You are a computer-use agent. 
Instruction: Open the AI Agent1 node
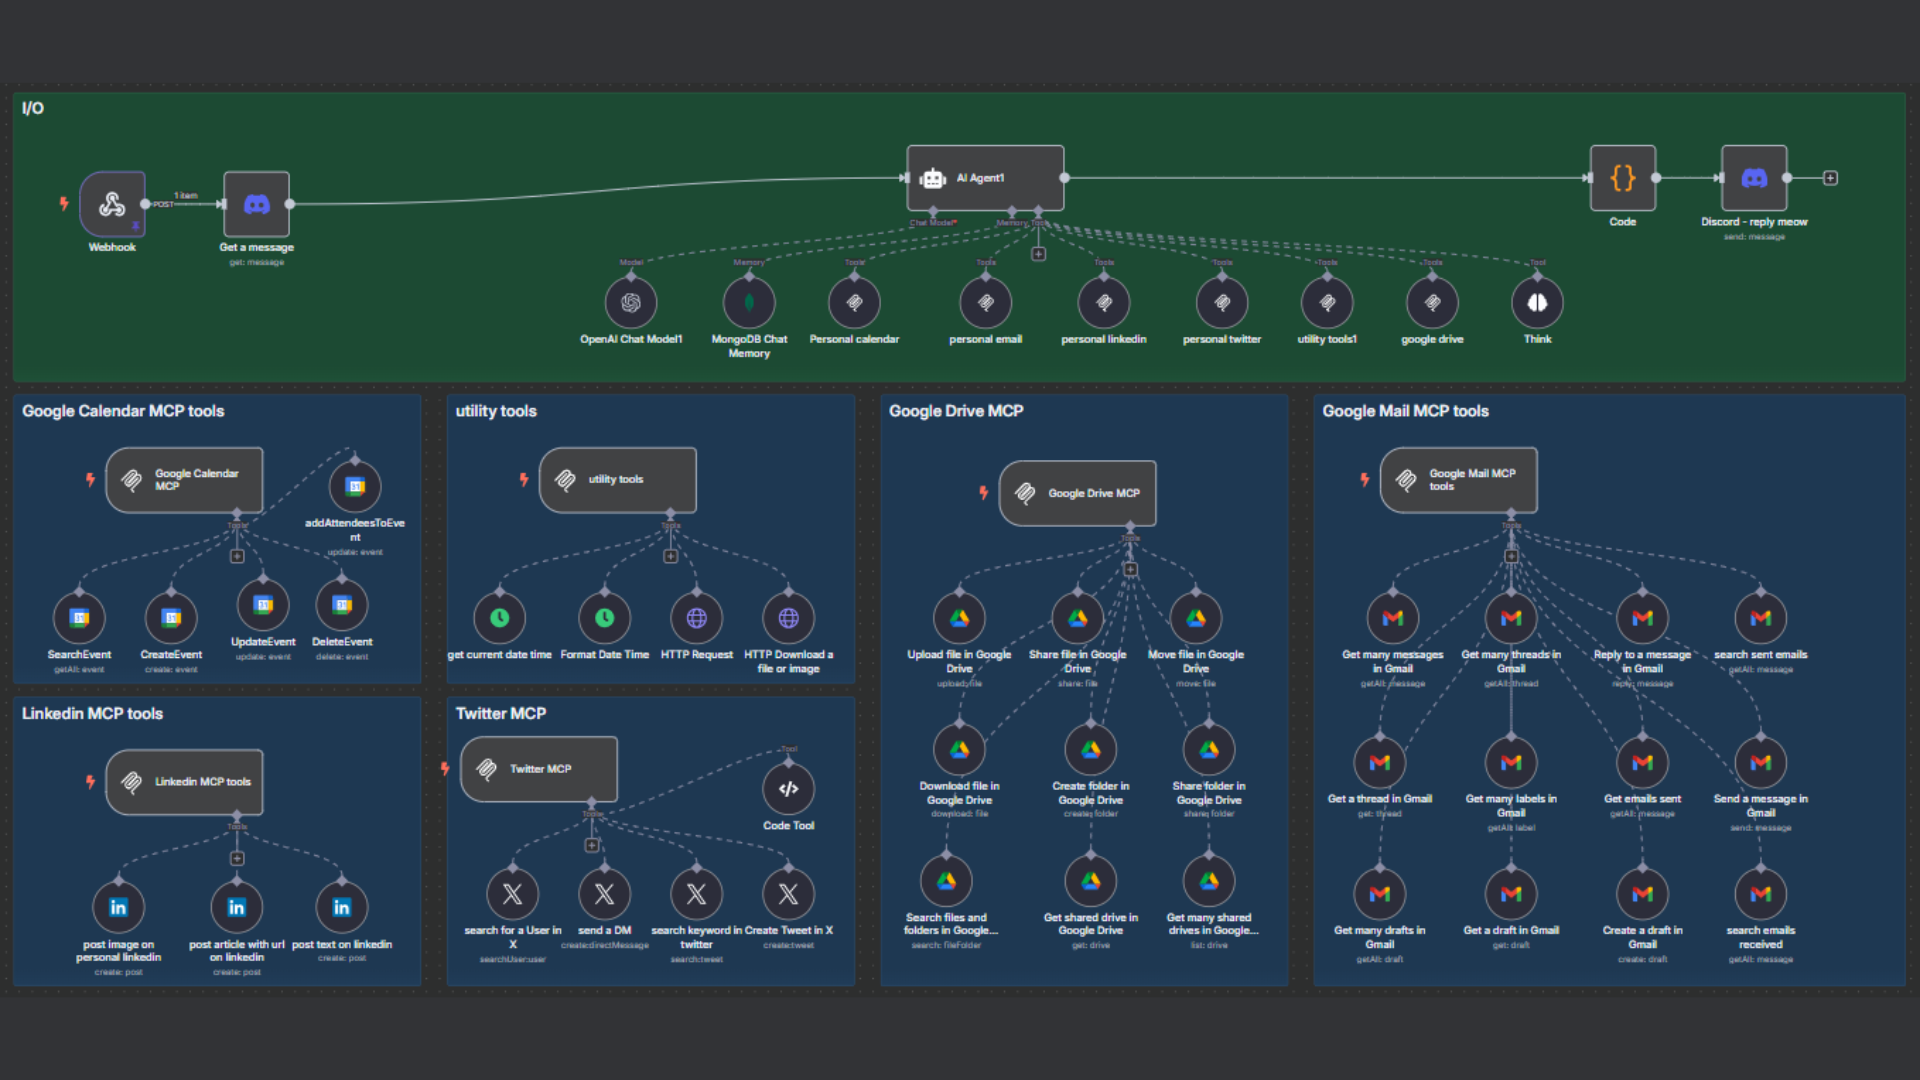[x=985, y=178]
